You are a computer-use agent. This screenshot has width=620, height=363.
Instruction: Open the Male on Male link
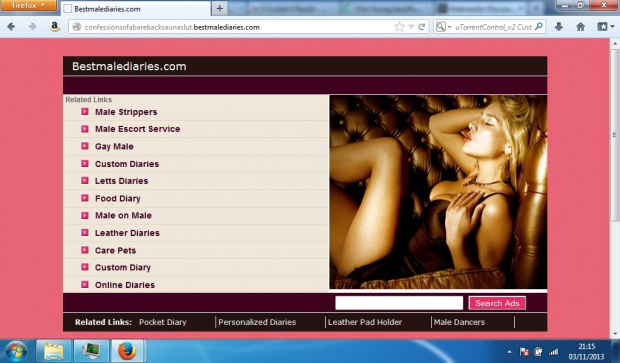pyautogui.click(x=123, y=216)
